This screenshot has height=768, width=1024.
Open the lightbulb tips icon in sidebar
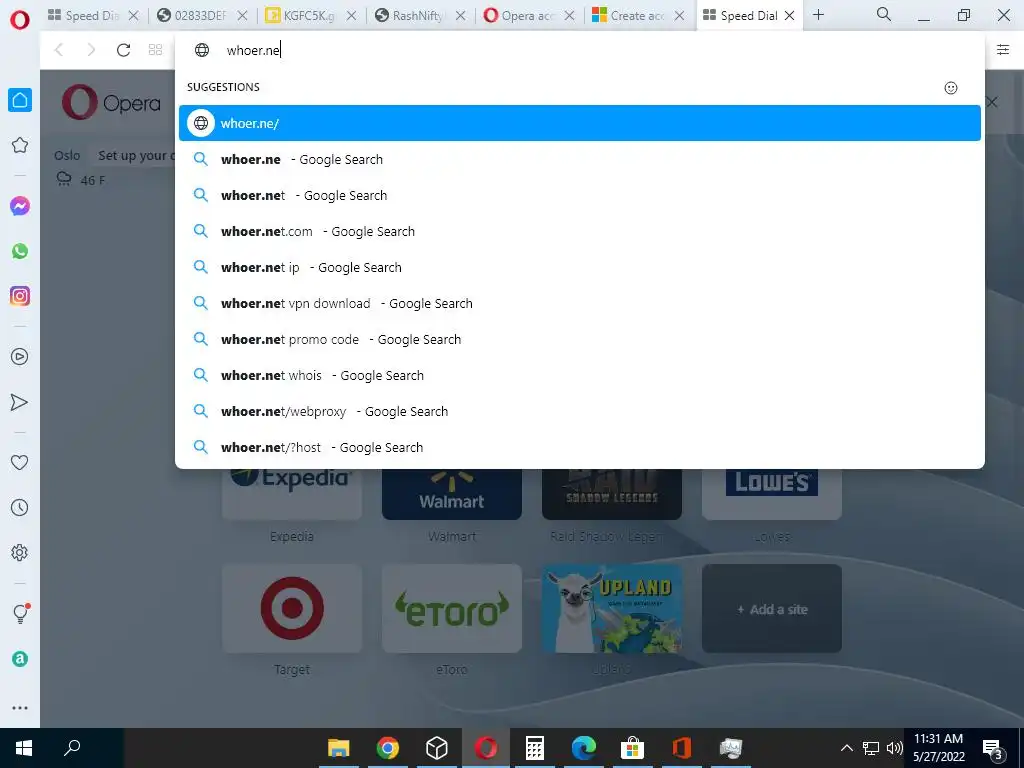click(20, 613)
